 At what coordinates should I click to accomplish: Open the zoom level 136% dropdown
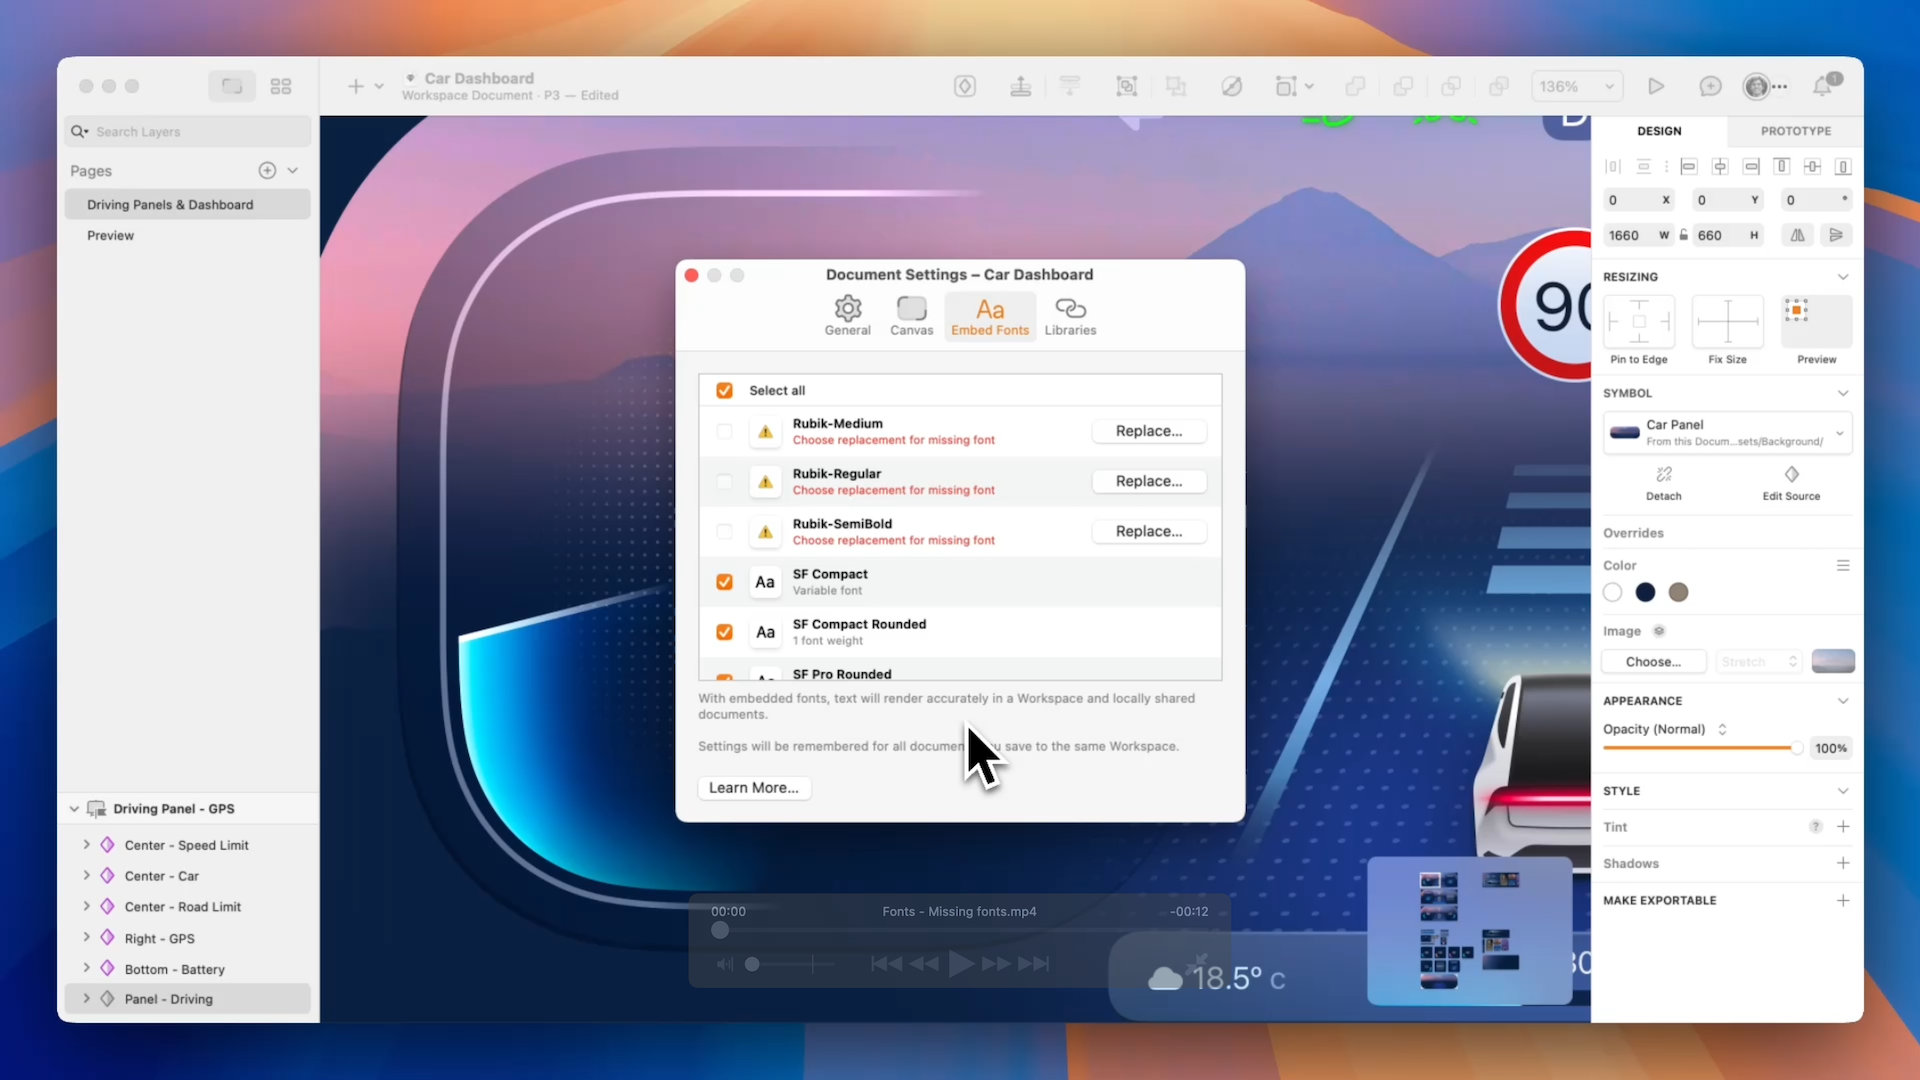1576,87
